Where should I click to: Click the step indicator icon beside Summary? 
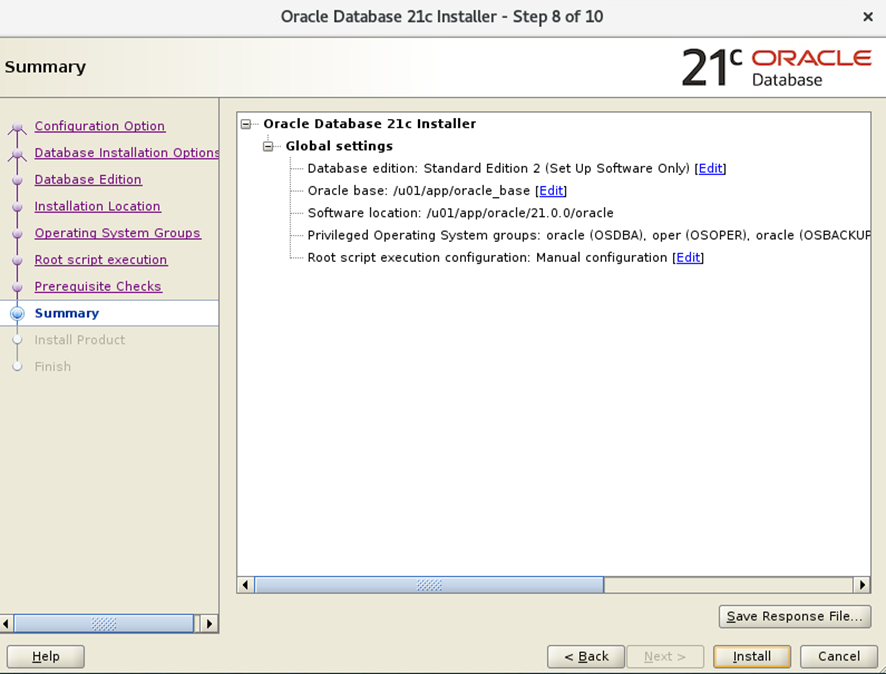point(18,313)
